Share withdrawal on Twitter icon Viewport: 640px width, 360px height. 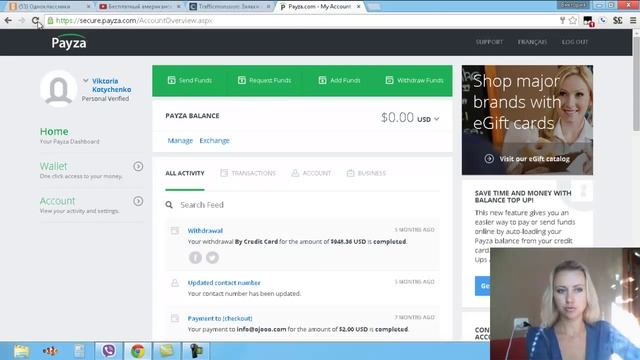(212, 258)
